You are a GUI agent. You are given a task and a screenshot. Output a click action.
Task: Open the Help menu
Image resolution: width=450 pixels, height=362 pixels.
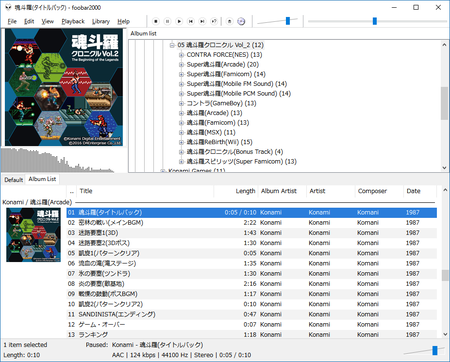tap(123, 21)
